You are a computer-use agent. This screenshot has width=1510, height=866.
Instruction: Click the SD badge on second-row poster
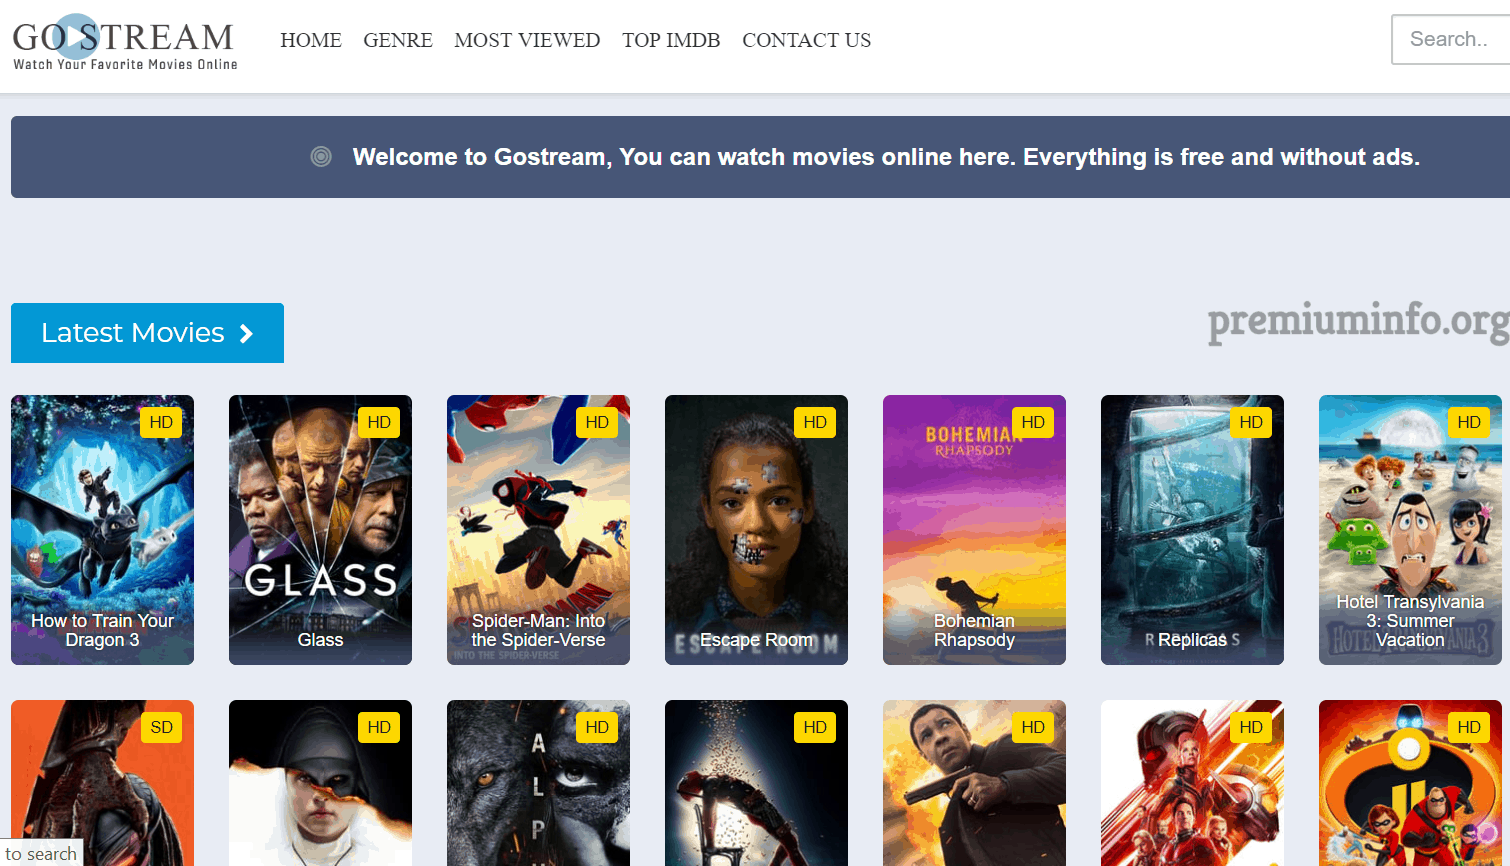[161, 727]
